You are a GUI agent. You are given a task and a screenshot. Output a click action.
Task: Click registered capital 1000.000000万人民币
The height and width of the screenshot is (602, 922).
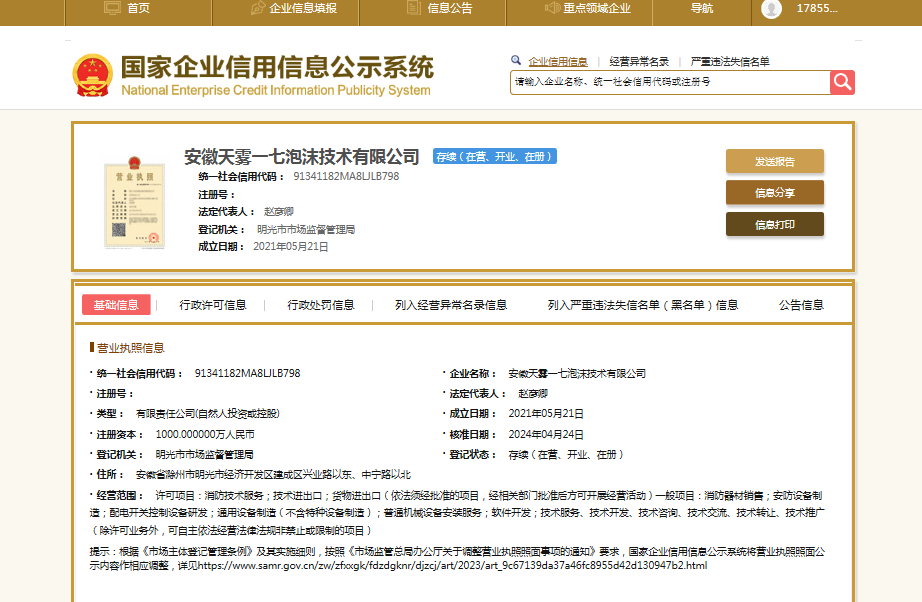[x=205, y=434]
